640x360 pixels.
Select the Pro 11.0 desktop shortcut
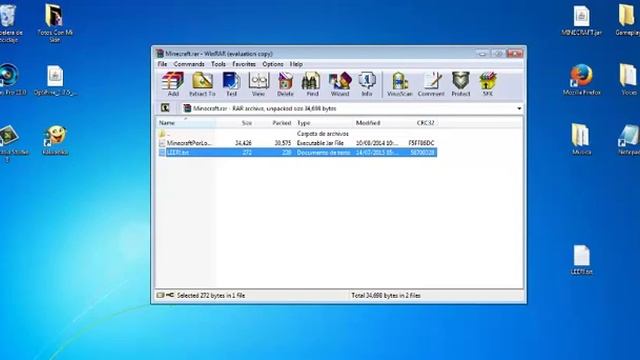(x=11, y=80)
